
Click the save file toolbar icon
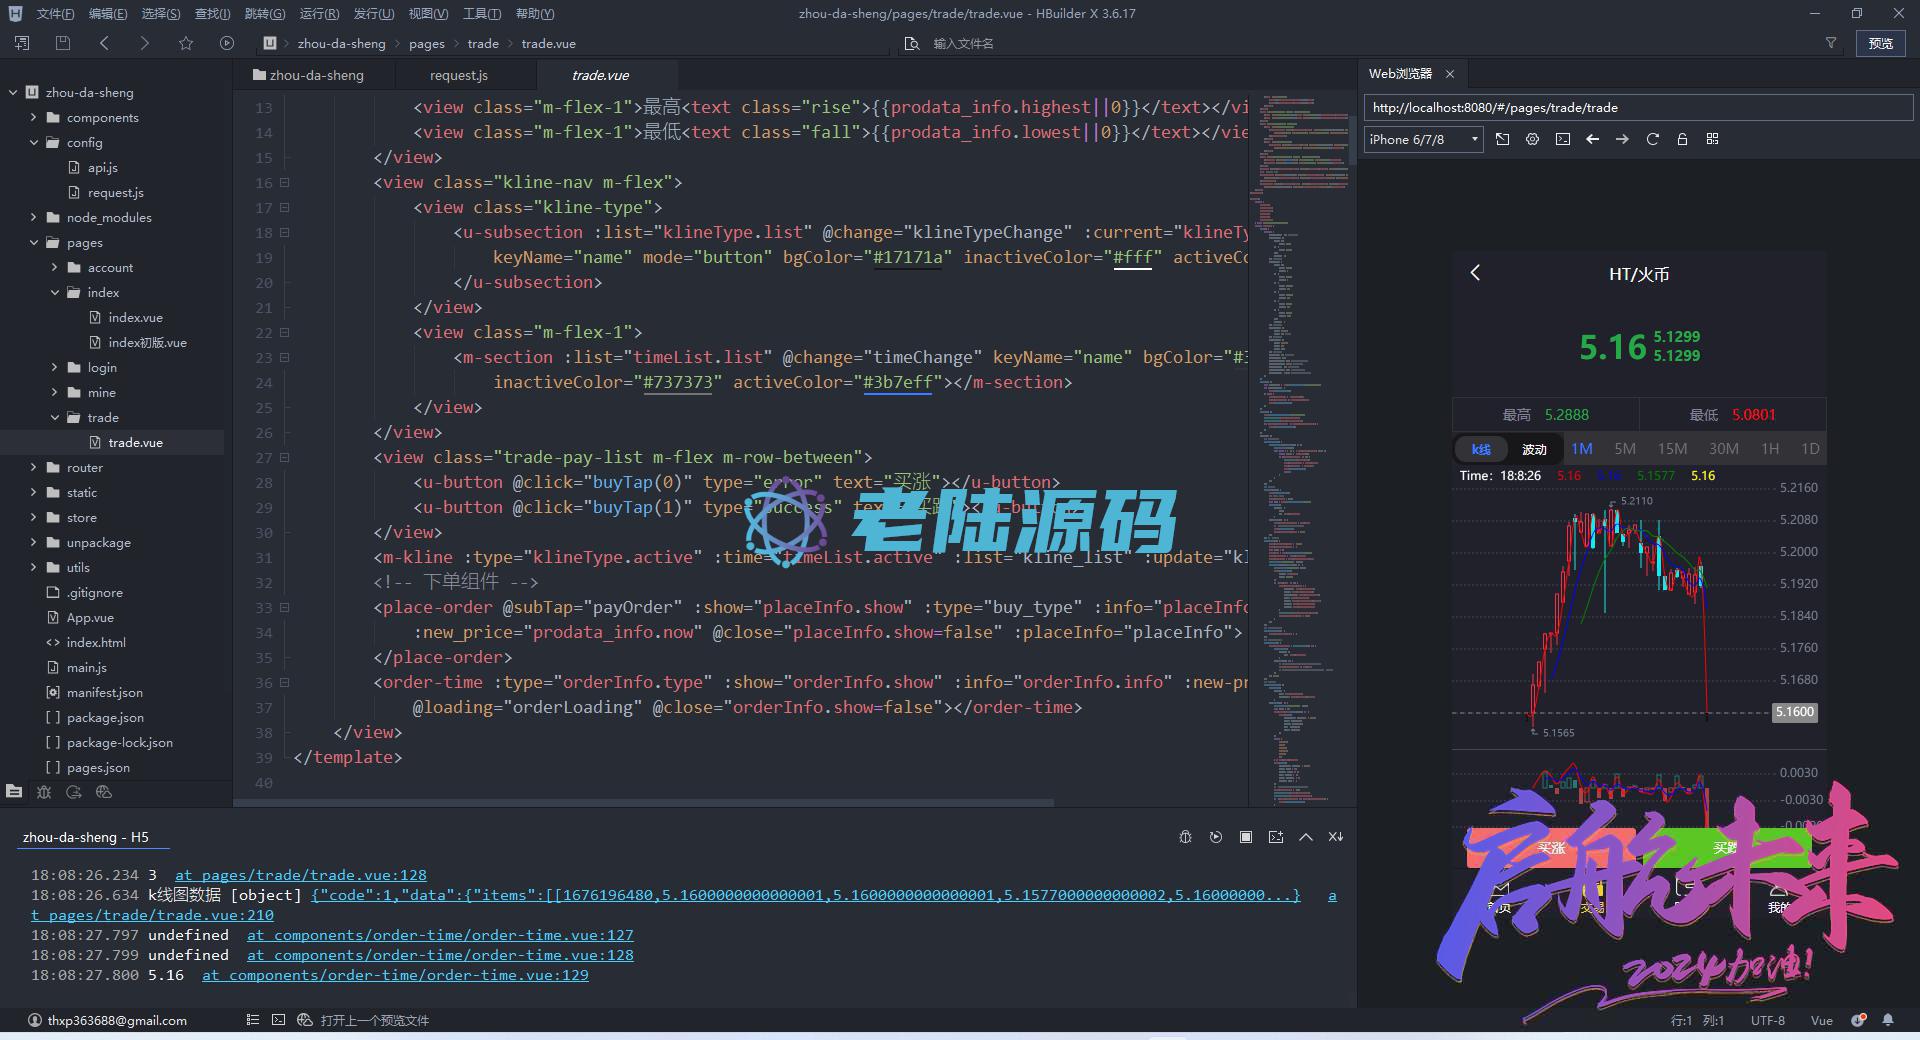pos(63,43)
